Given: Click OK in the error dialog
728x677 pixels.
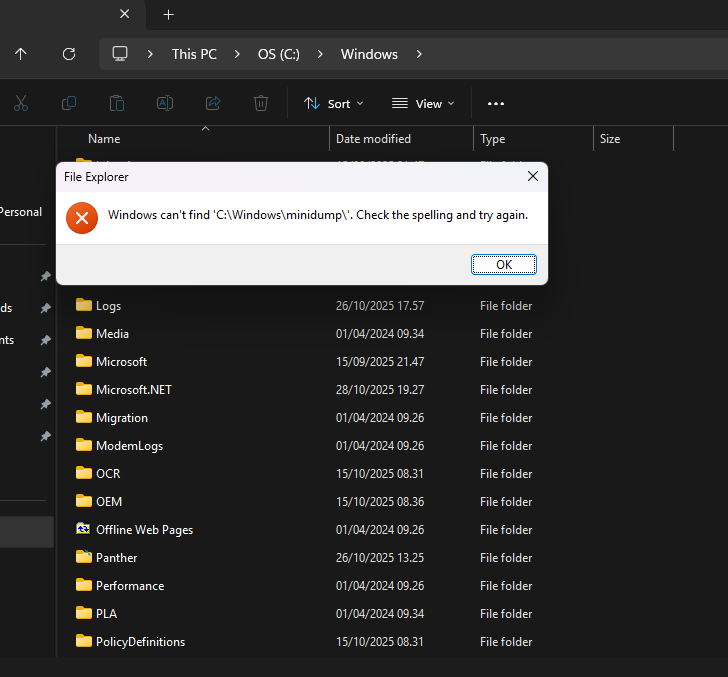Looking at the screenshot, I should point(503,264).
